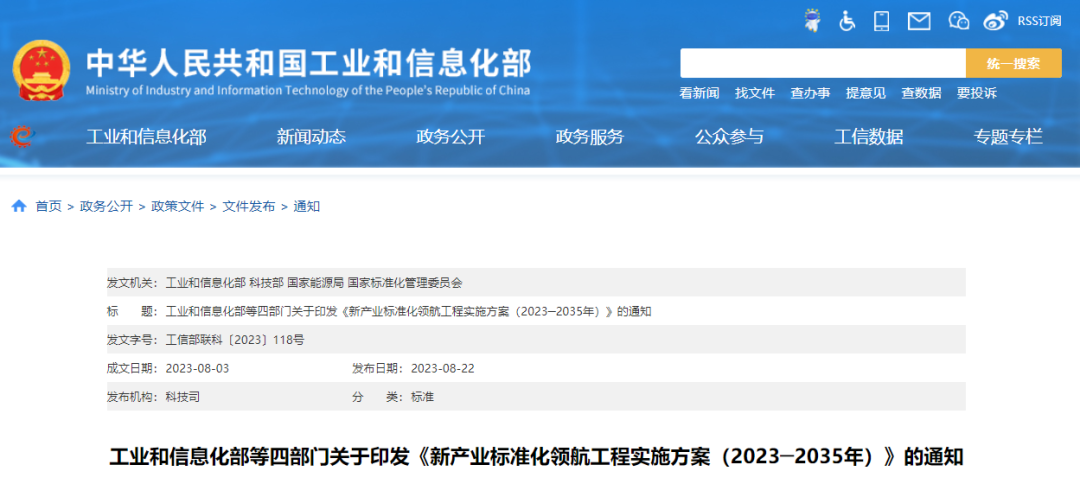Open the 提意见 quick link

tap(865, 93)
